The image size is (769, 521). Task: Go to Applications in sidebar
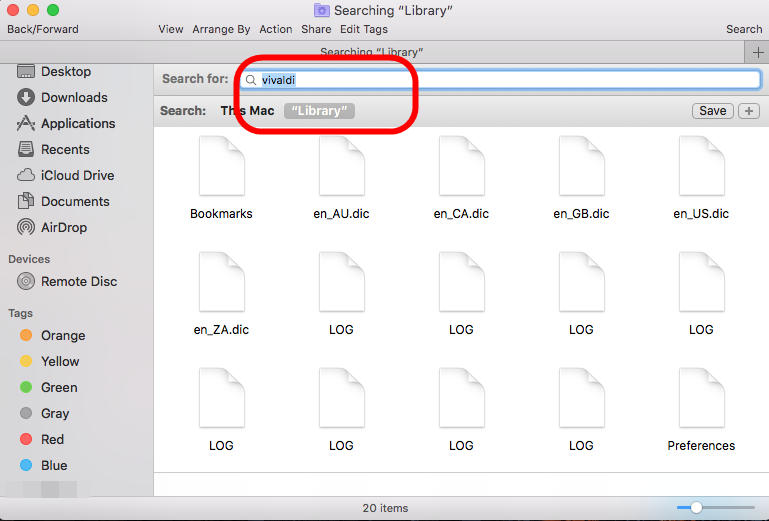tap(77, 123)
